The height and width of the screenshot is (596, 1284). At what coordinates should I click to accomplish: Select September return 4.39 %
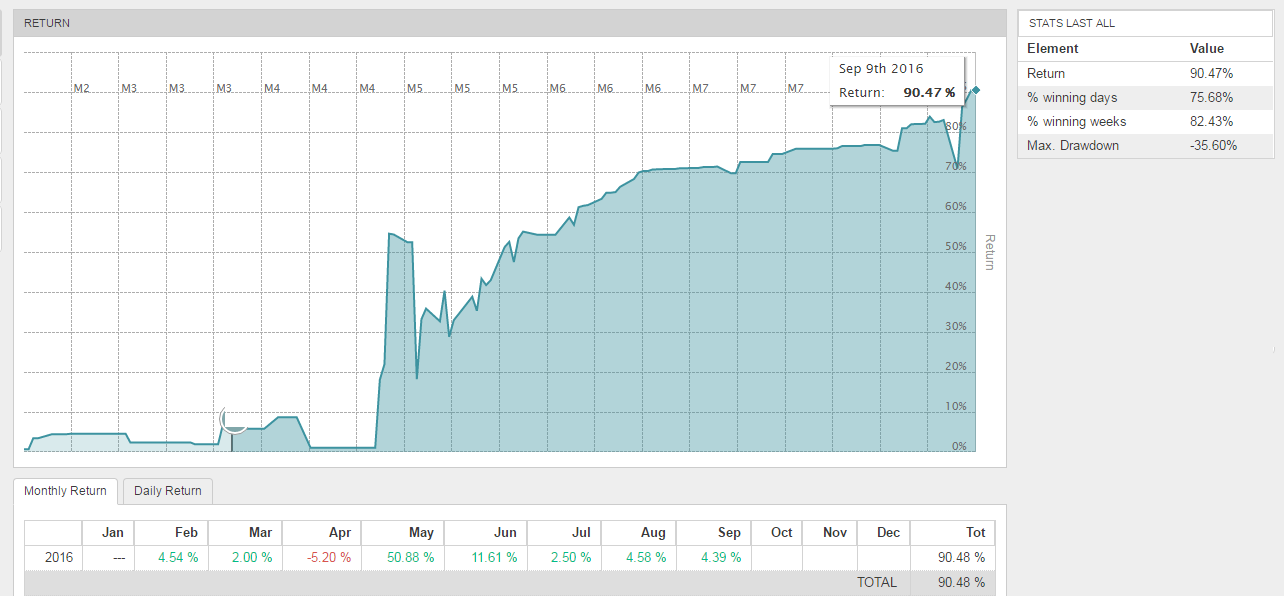pos(720,557)
